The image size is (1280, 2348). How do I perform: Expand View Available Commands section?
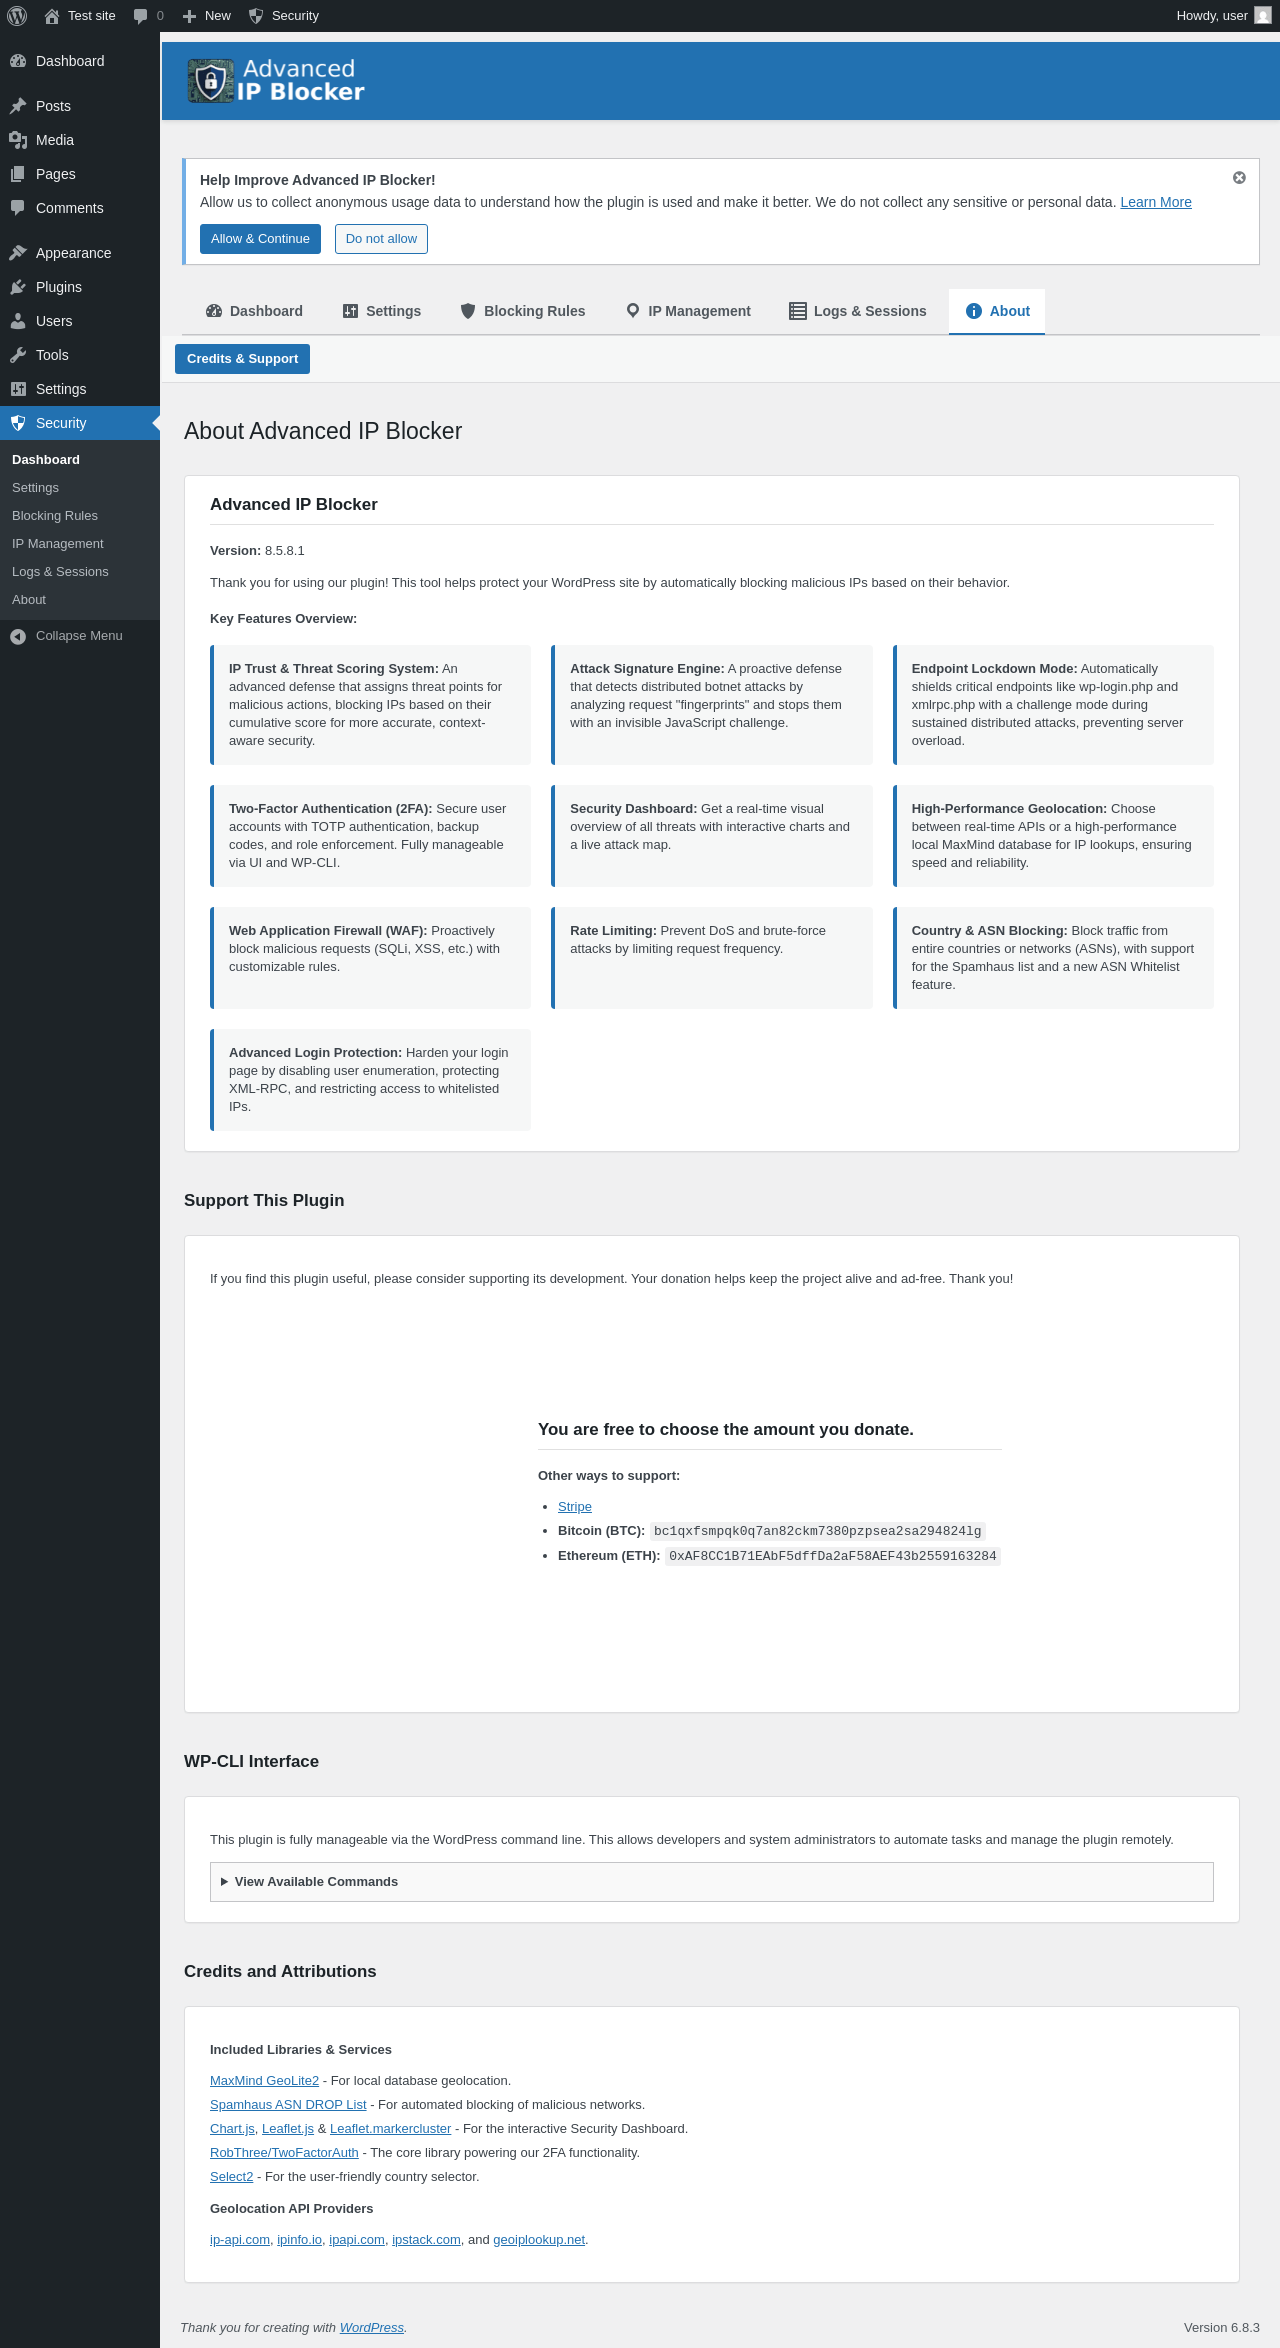tap(316, 1882)
